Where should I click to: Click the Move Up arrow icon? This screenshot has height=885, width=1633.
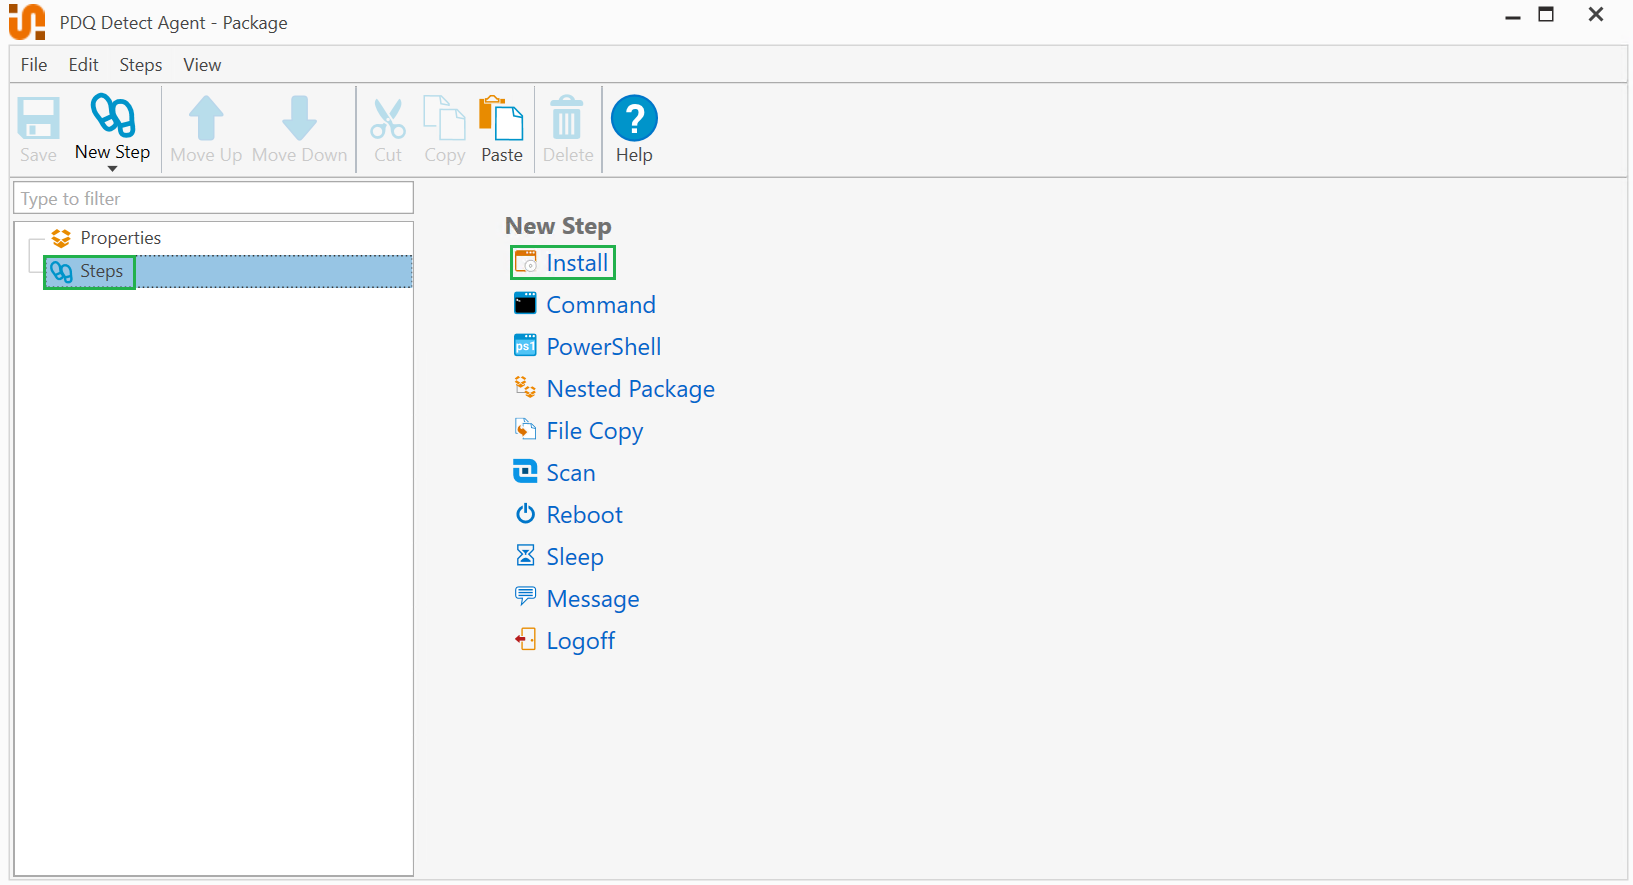(206, 119)
